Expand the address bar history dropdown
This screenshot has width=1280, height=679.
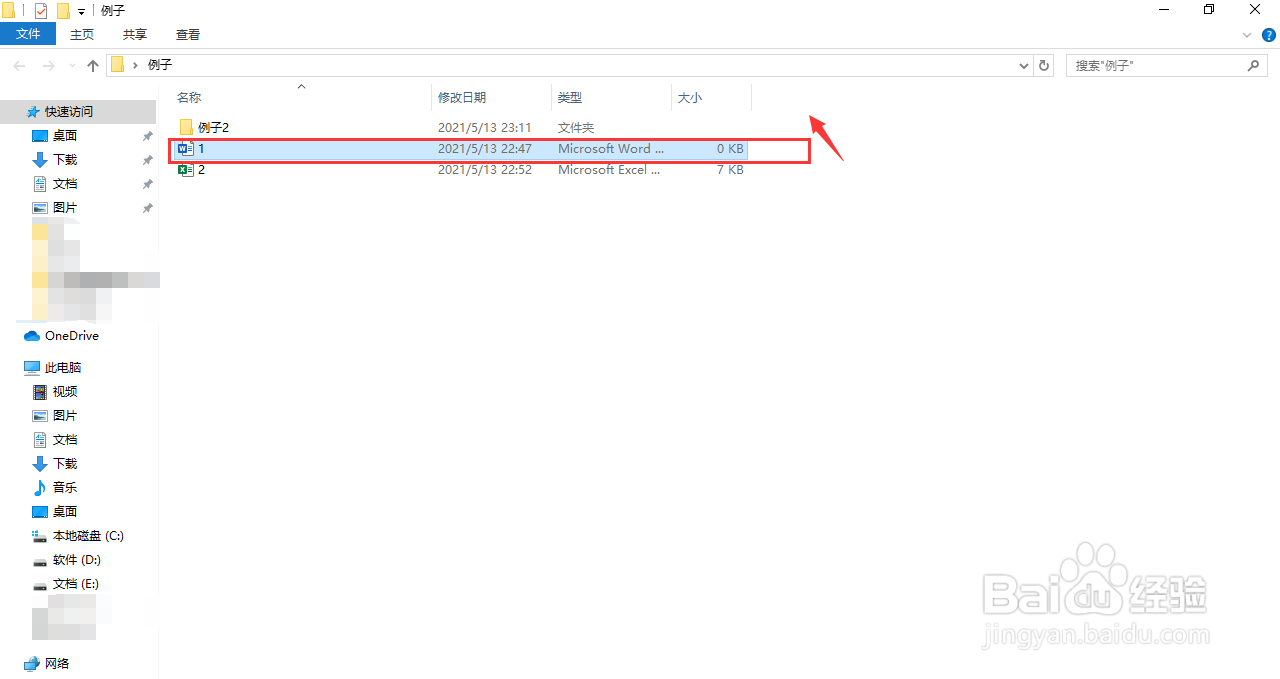tap(1024, 65)
